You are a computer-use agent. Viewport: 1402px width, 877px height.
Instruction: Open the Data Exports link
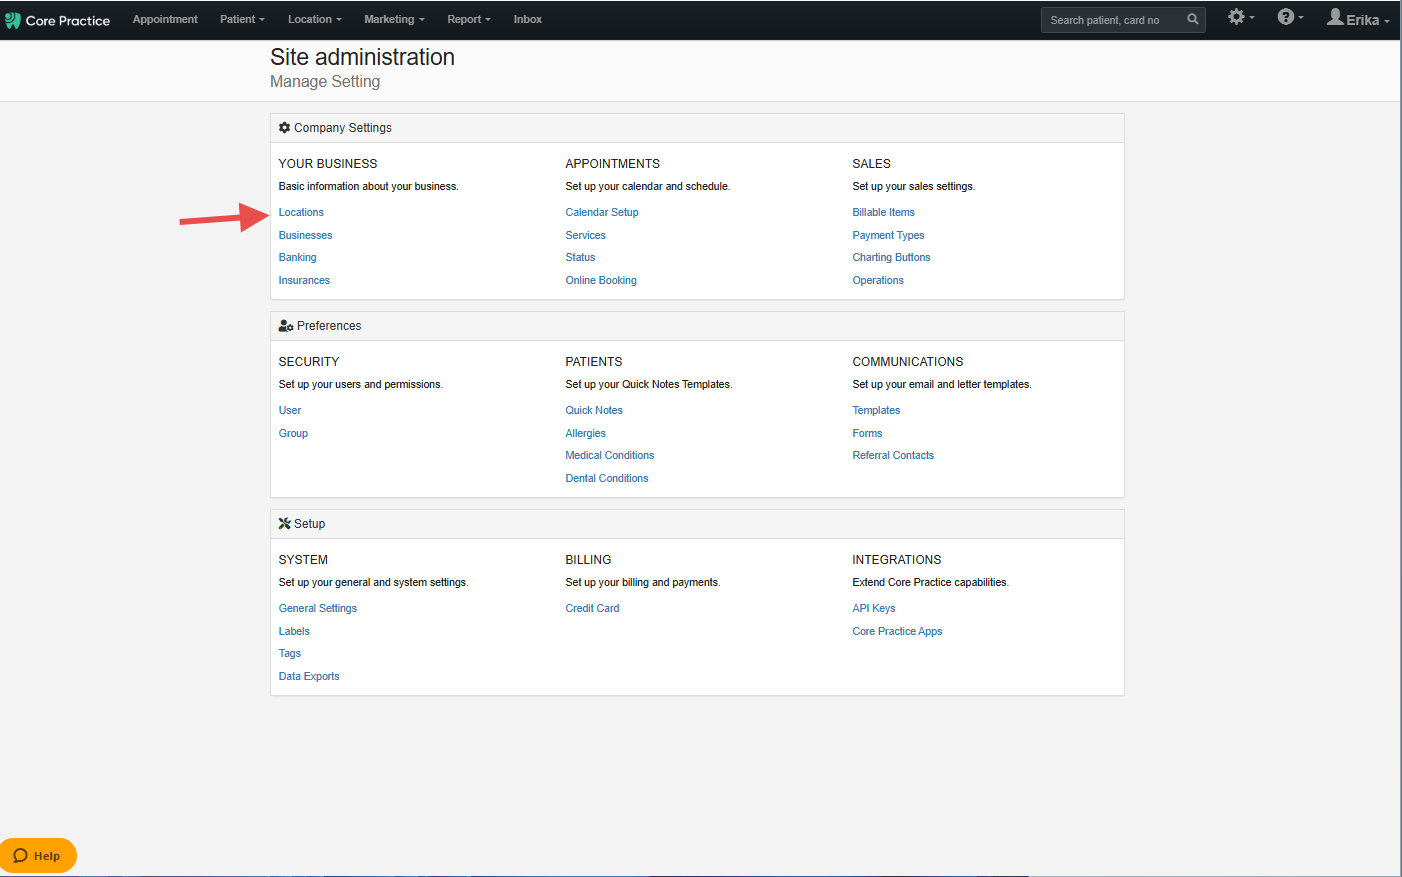[309, 676]
